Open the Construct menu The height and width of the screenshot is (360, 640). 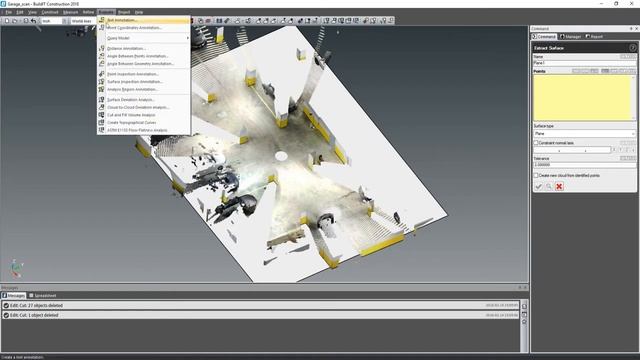50,12
